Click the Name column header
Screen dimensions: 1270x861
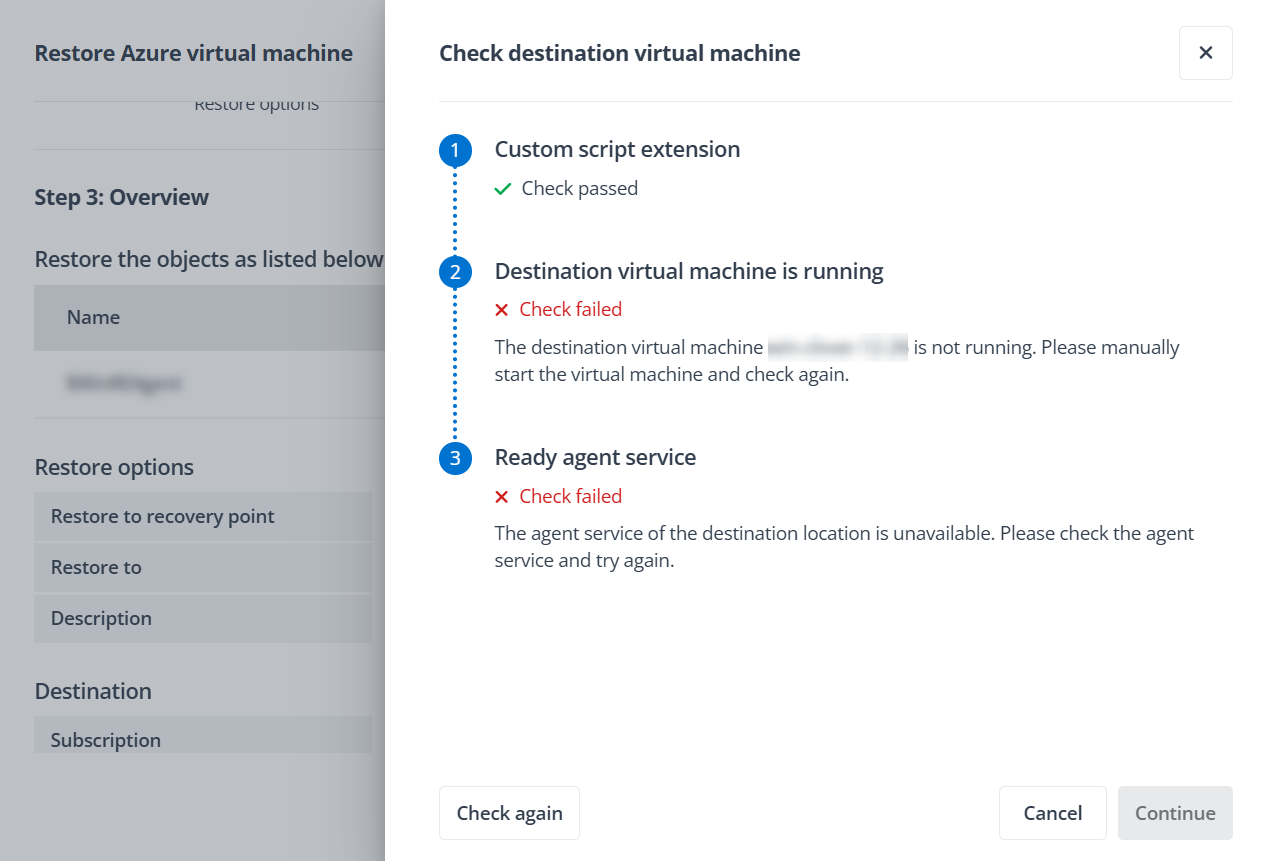click(93, 317)
